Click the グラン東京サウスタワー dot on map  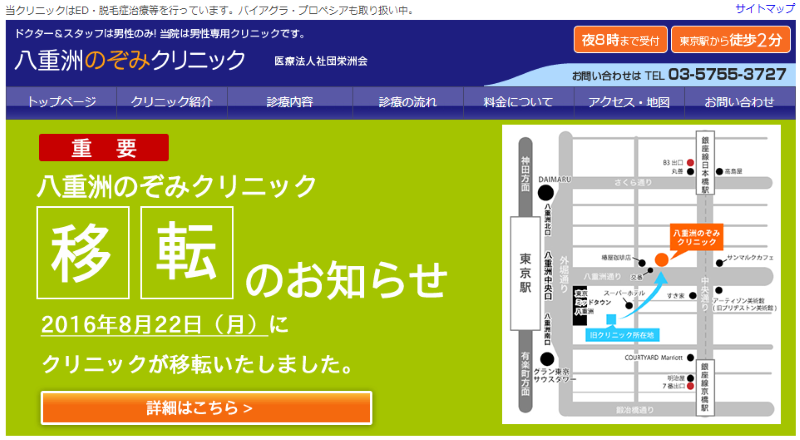coord(547,359)
